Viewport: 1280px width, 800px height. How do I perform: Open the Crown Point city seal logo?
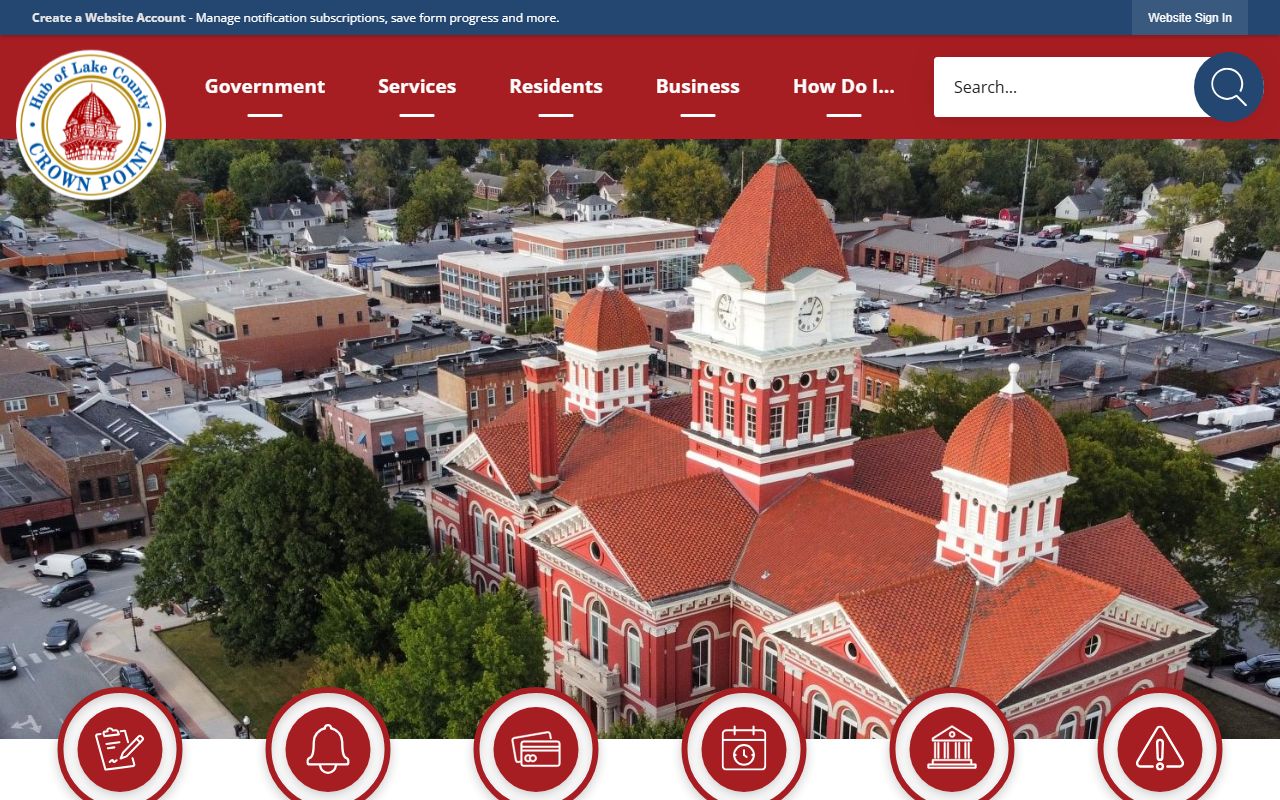91,125
